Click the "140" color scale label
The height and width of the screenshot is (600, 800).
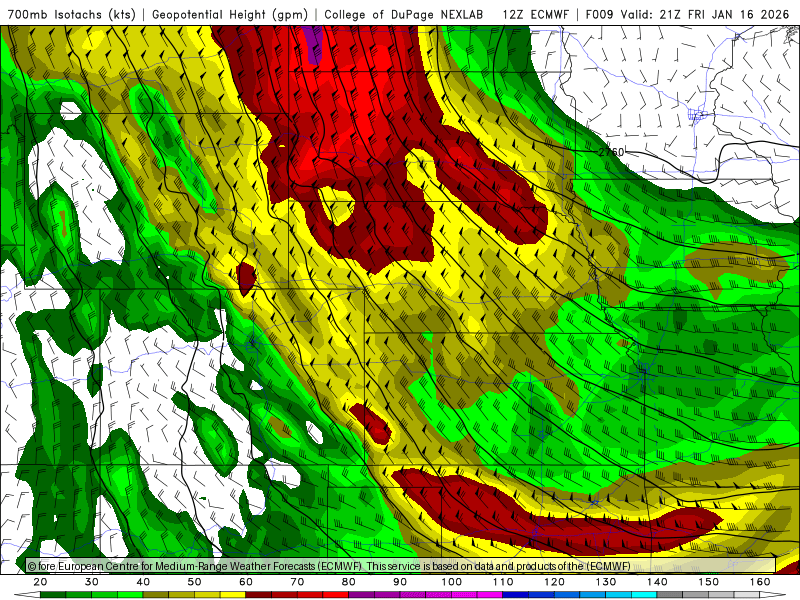click(x=657, y=582)
